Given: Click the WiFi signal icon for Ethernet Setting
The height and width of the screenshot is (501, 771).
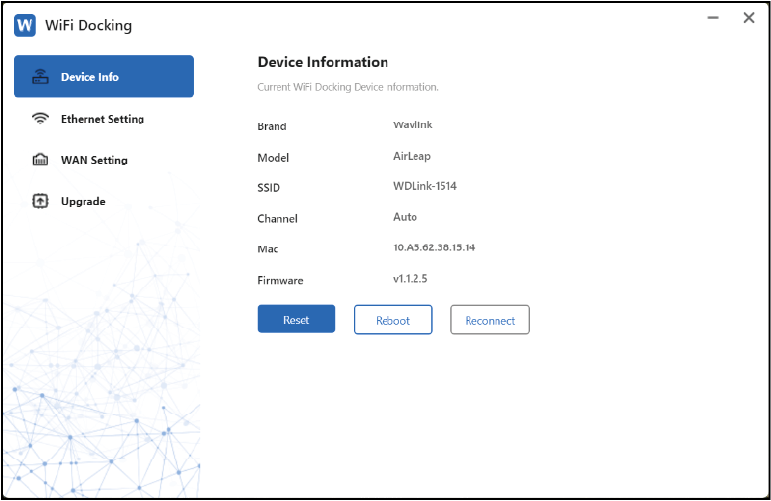Looking at the screenshot, I should click(x=41, y=119).
